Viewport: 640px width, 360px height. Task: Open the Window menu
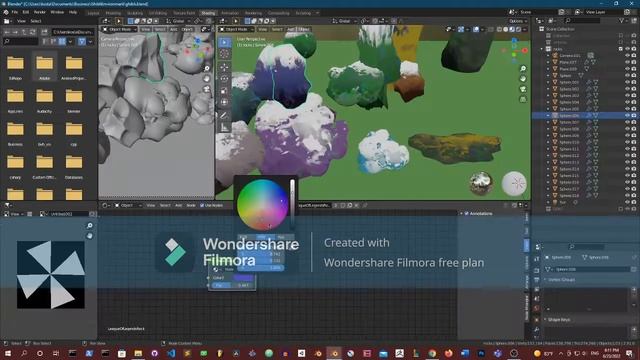pyautogui.click(x=57, y=12)
